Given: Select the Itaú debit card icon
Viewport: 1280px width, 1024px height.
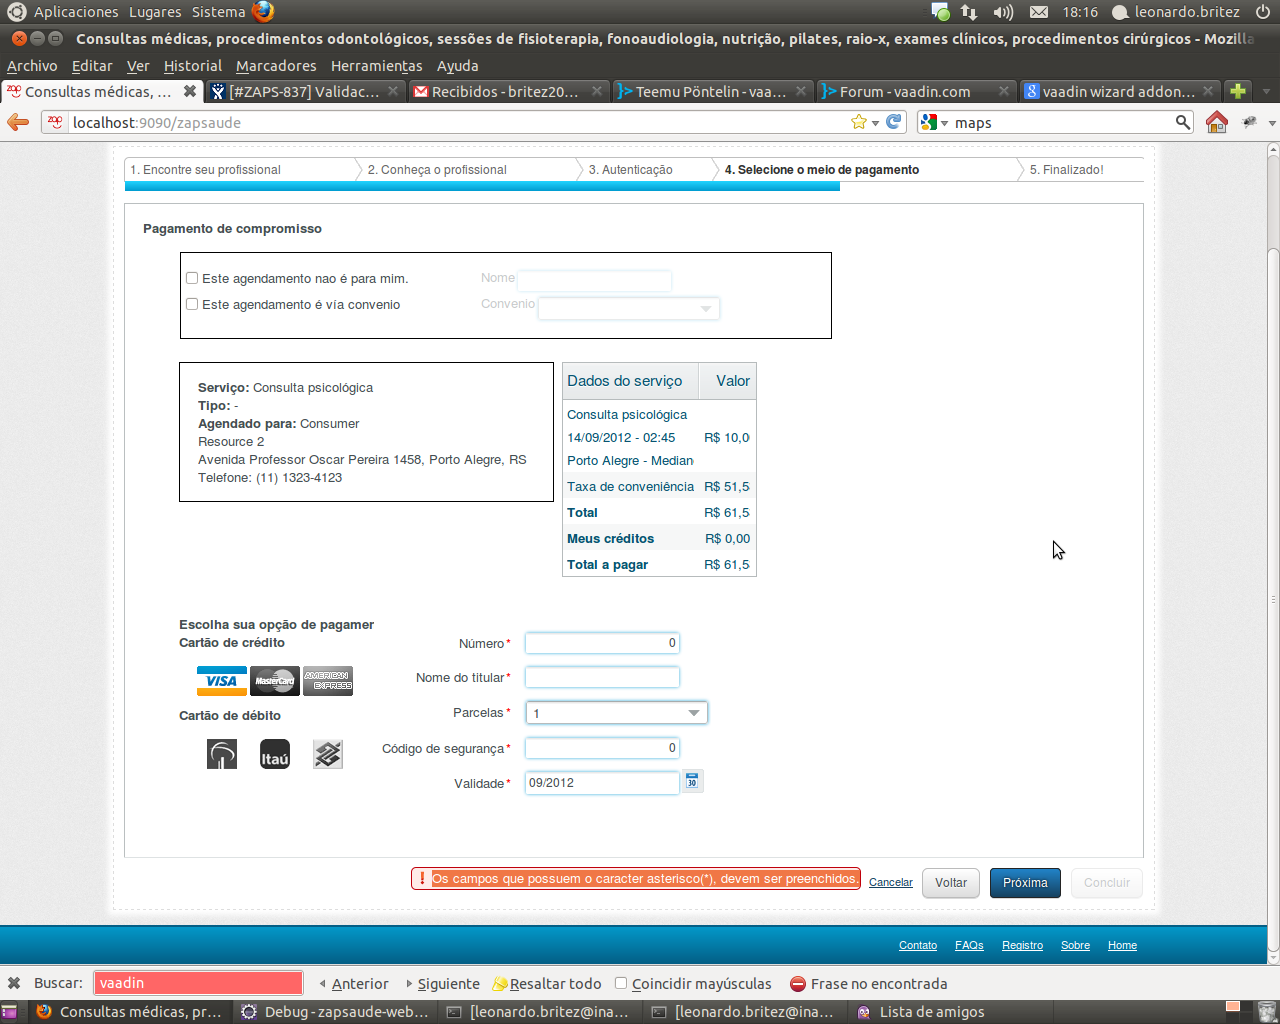Looking at the screenshot, I should [x=275, y=754].
